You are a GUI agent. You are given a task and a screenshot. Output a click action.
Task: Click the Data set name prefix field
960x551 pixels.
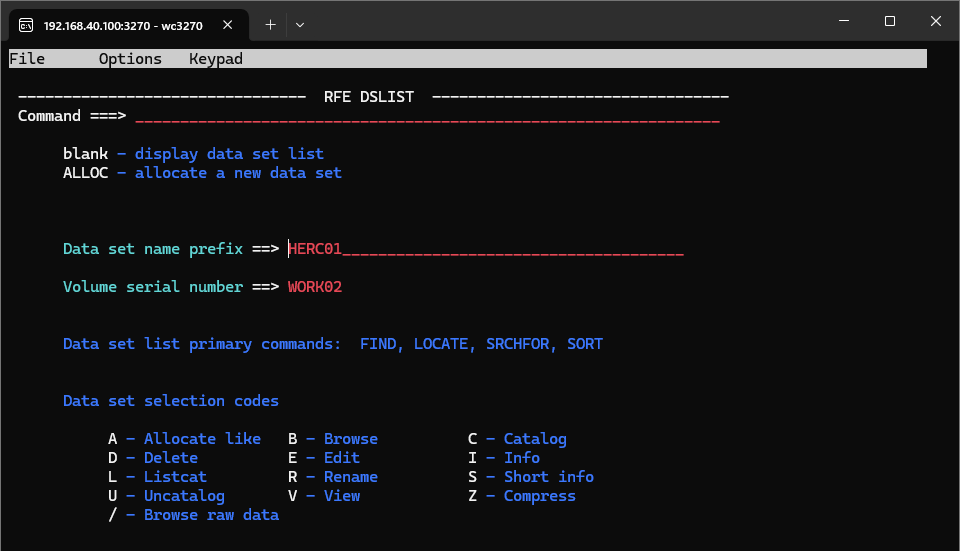click(x=486, y=249)
